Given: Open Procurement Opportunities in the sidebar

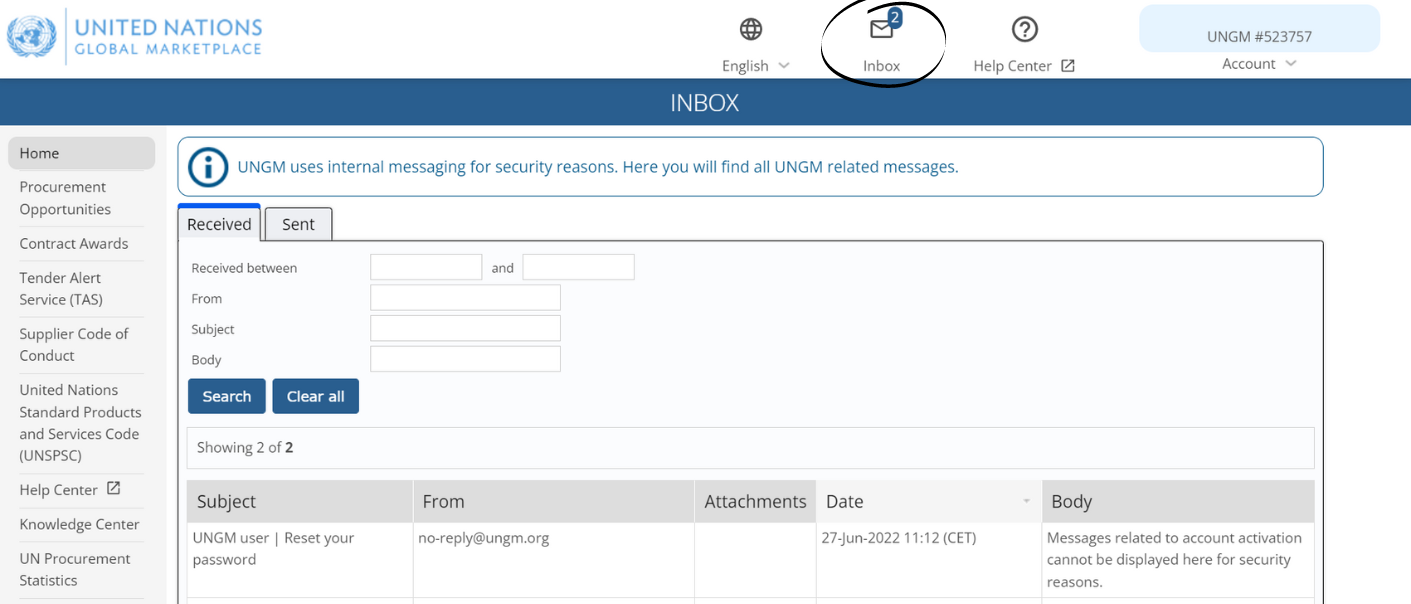Looking at the screenshot, I should pyautogui.click(x=65, y=198).
